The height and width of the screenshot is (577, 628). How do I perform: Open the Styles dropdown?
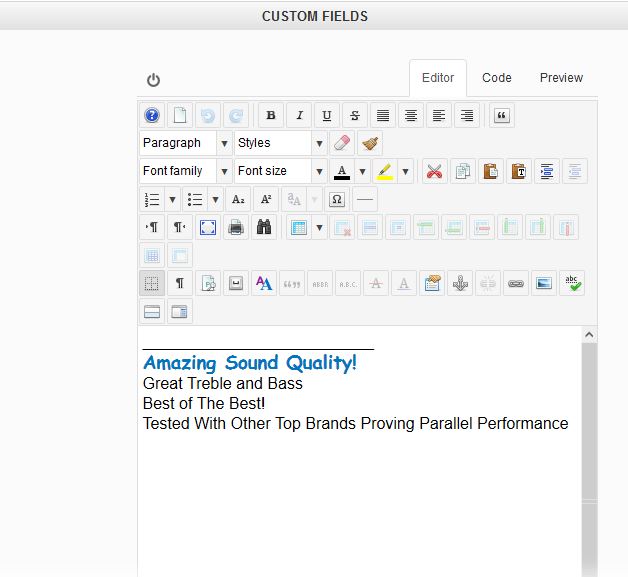(x=281, y=143)
